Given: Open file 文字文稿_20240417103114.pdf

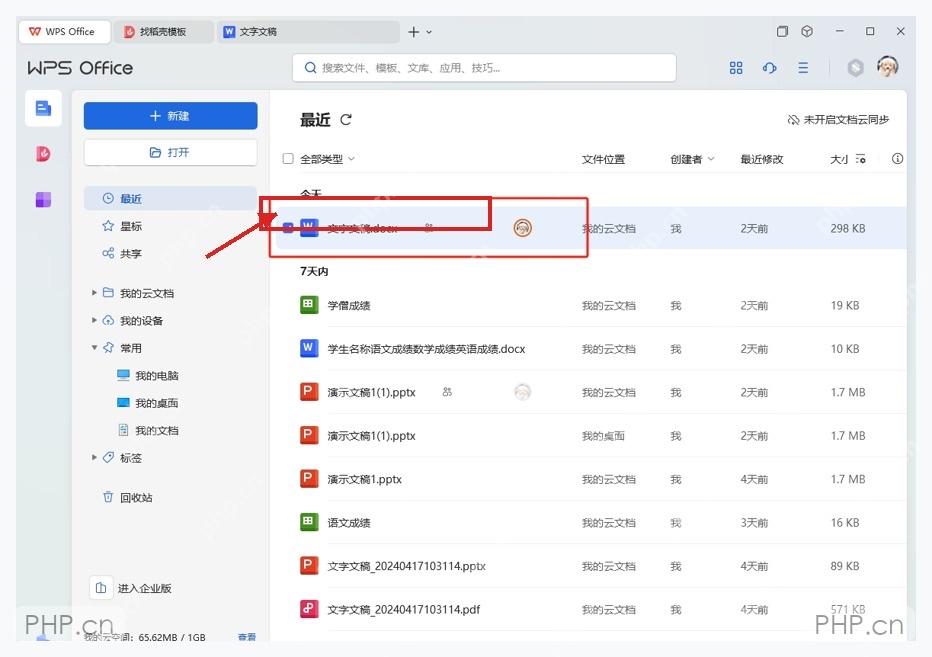Looking at the screenshot, I should [404, 609].
